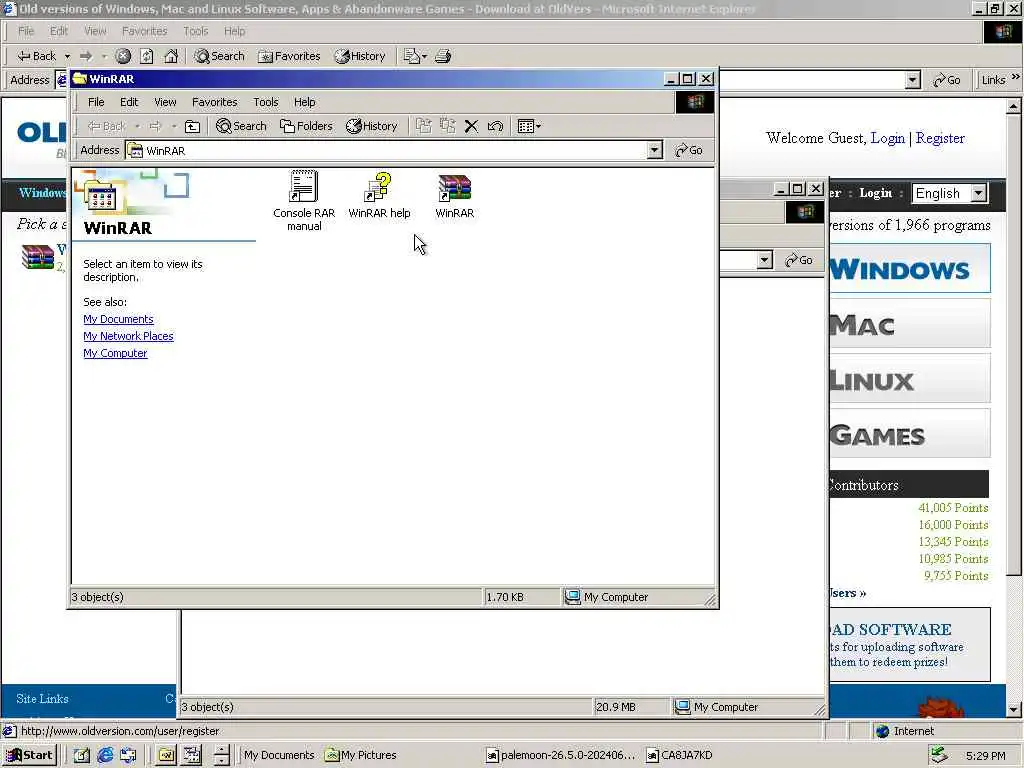The image size is (1024, 768).
Task: Click Delete X icon in WinRAR toolbar
Action: point(471,126)
